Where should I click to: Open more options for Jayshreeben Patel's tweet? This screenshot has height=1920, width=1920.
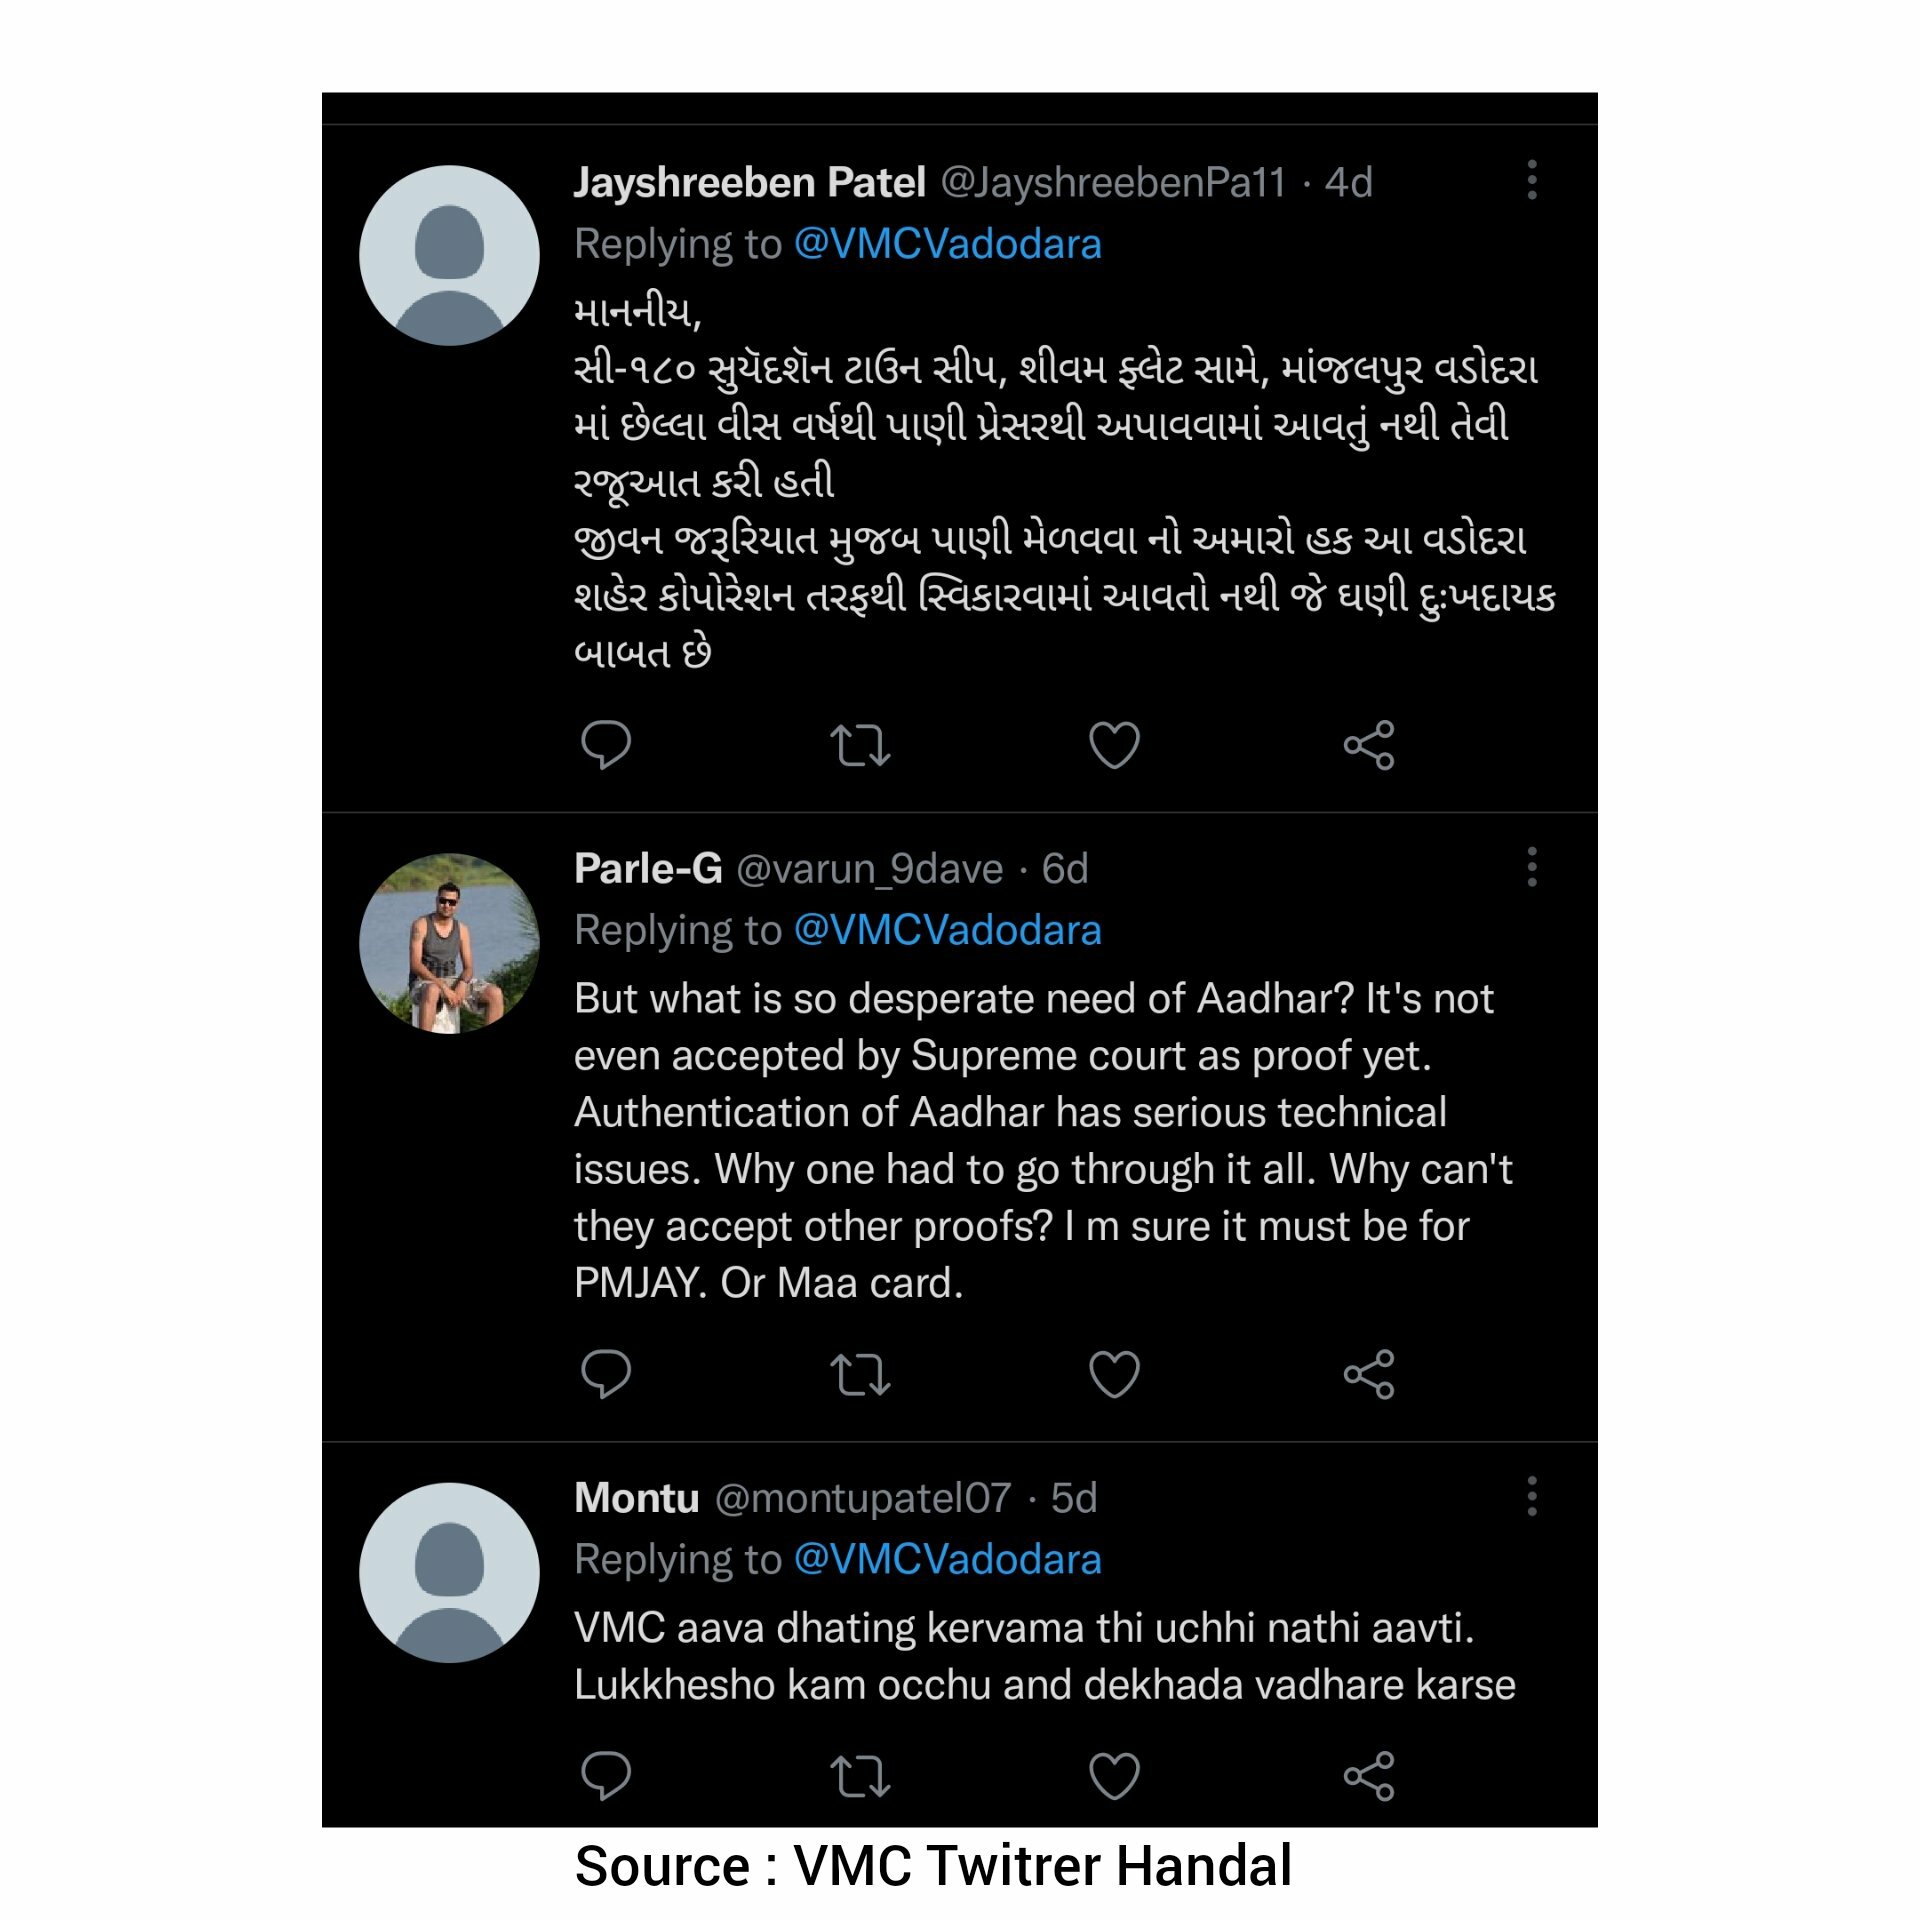tap(1532, 180)
